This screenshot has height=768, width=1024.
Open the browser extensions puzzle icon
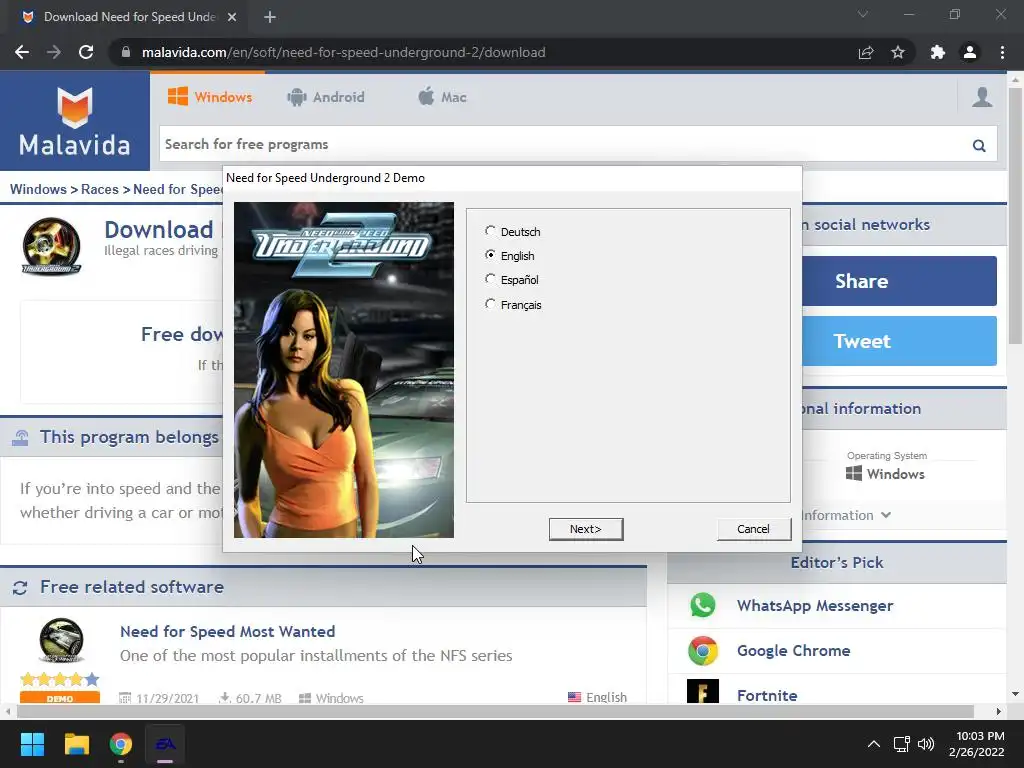(x=938, y=52)
